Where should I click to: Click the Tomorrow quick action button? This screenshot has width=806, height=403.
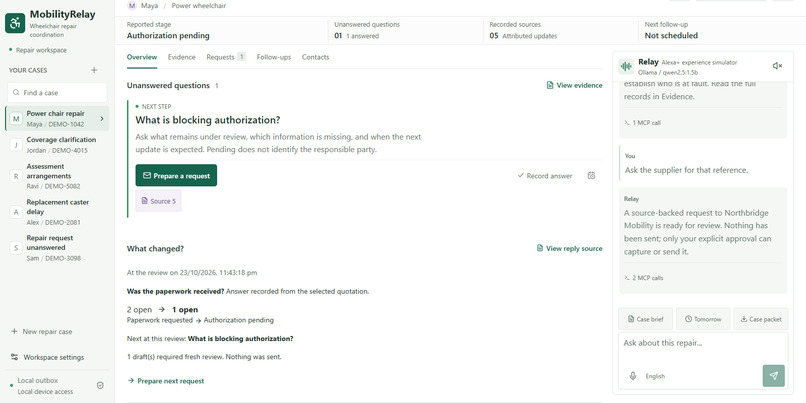click(703, 319)
